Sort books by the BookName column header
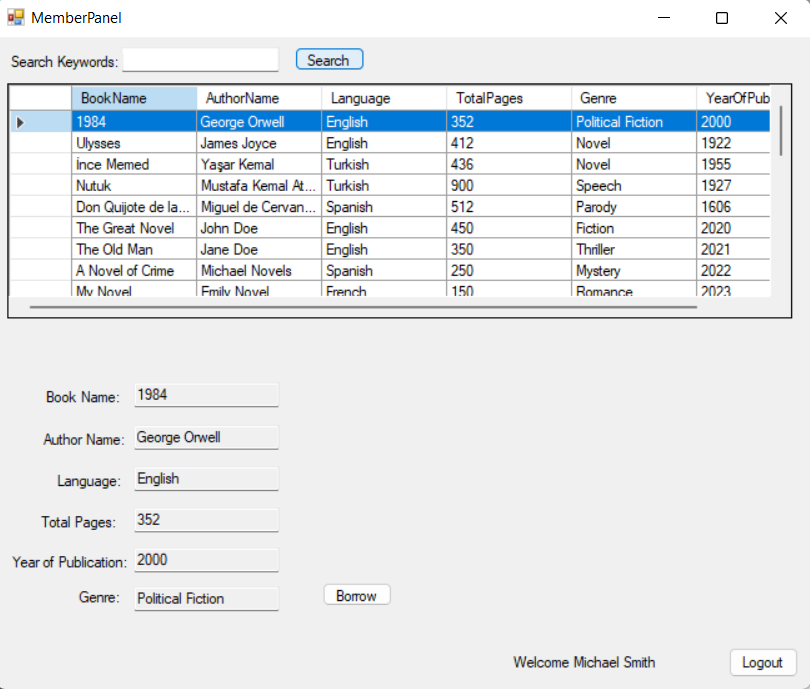 click(x=133, y=98)
